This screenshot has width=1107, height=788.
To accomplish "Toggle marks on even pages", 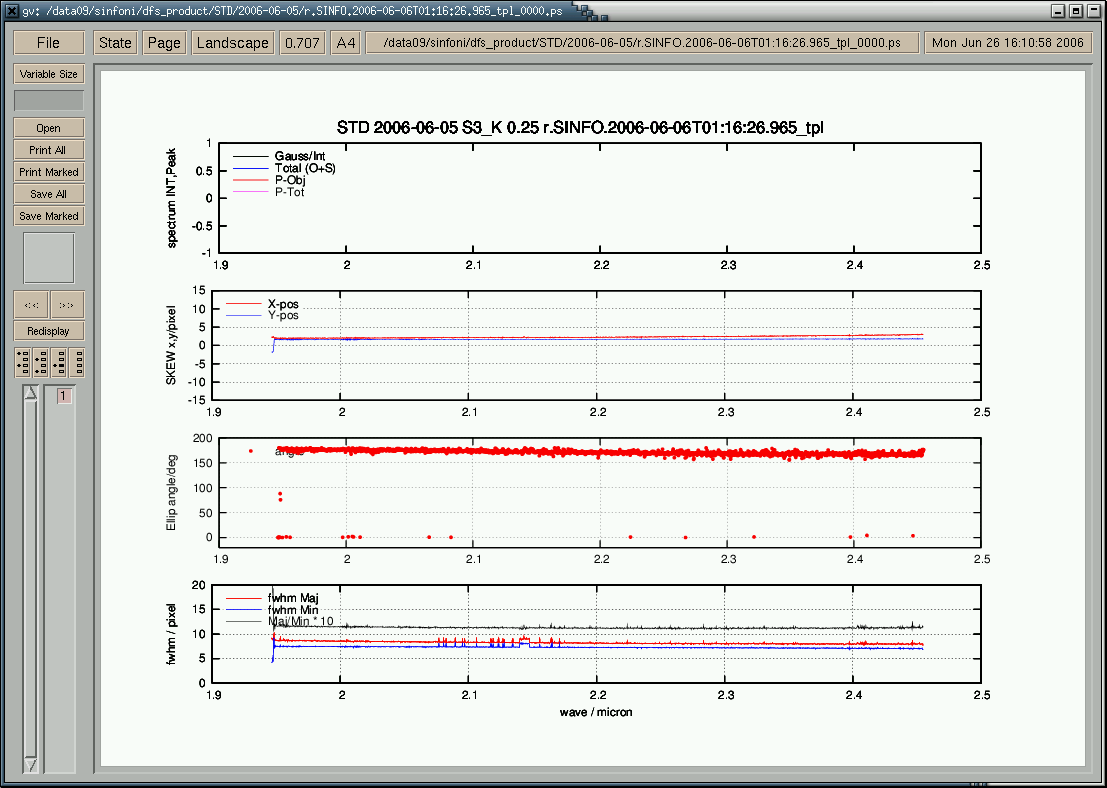I will click(41, 362).
